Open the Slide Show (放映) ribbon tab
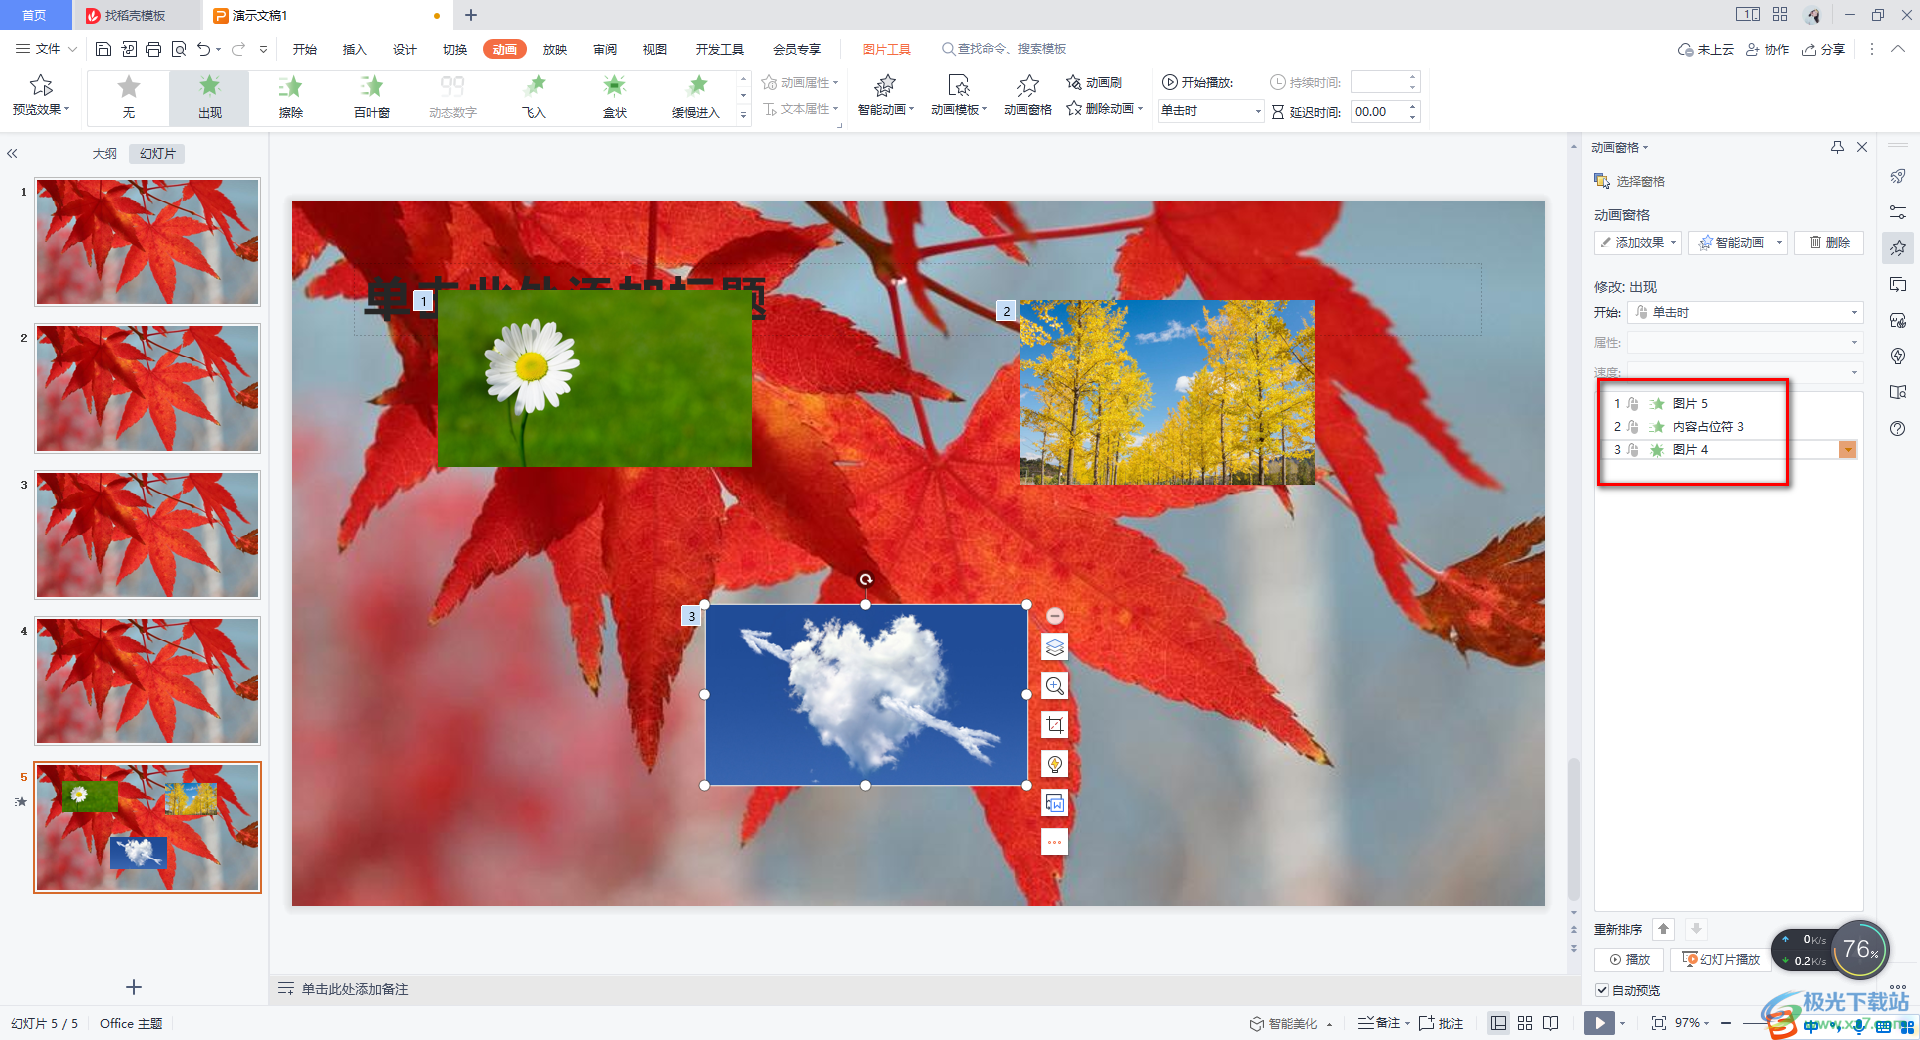 coord(554,49)
